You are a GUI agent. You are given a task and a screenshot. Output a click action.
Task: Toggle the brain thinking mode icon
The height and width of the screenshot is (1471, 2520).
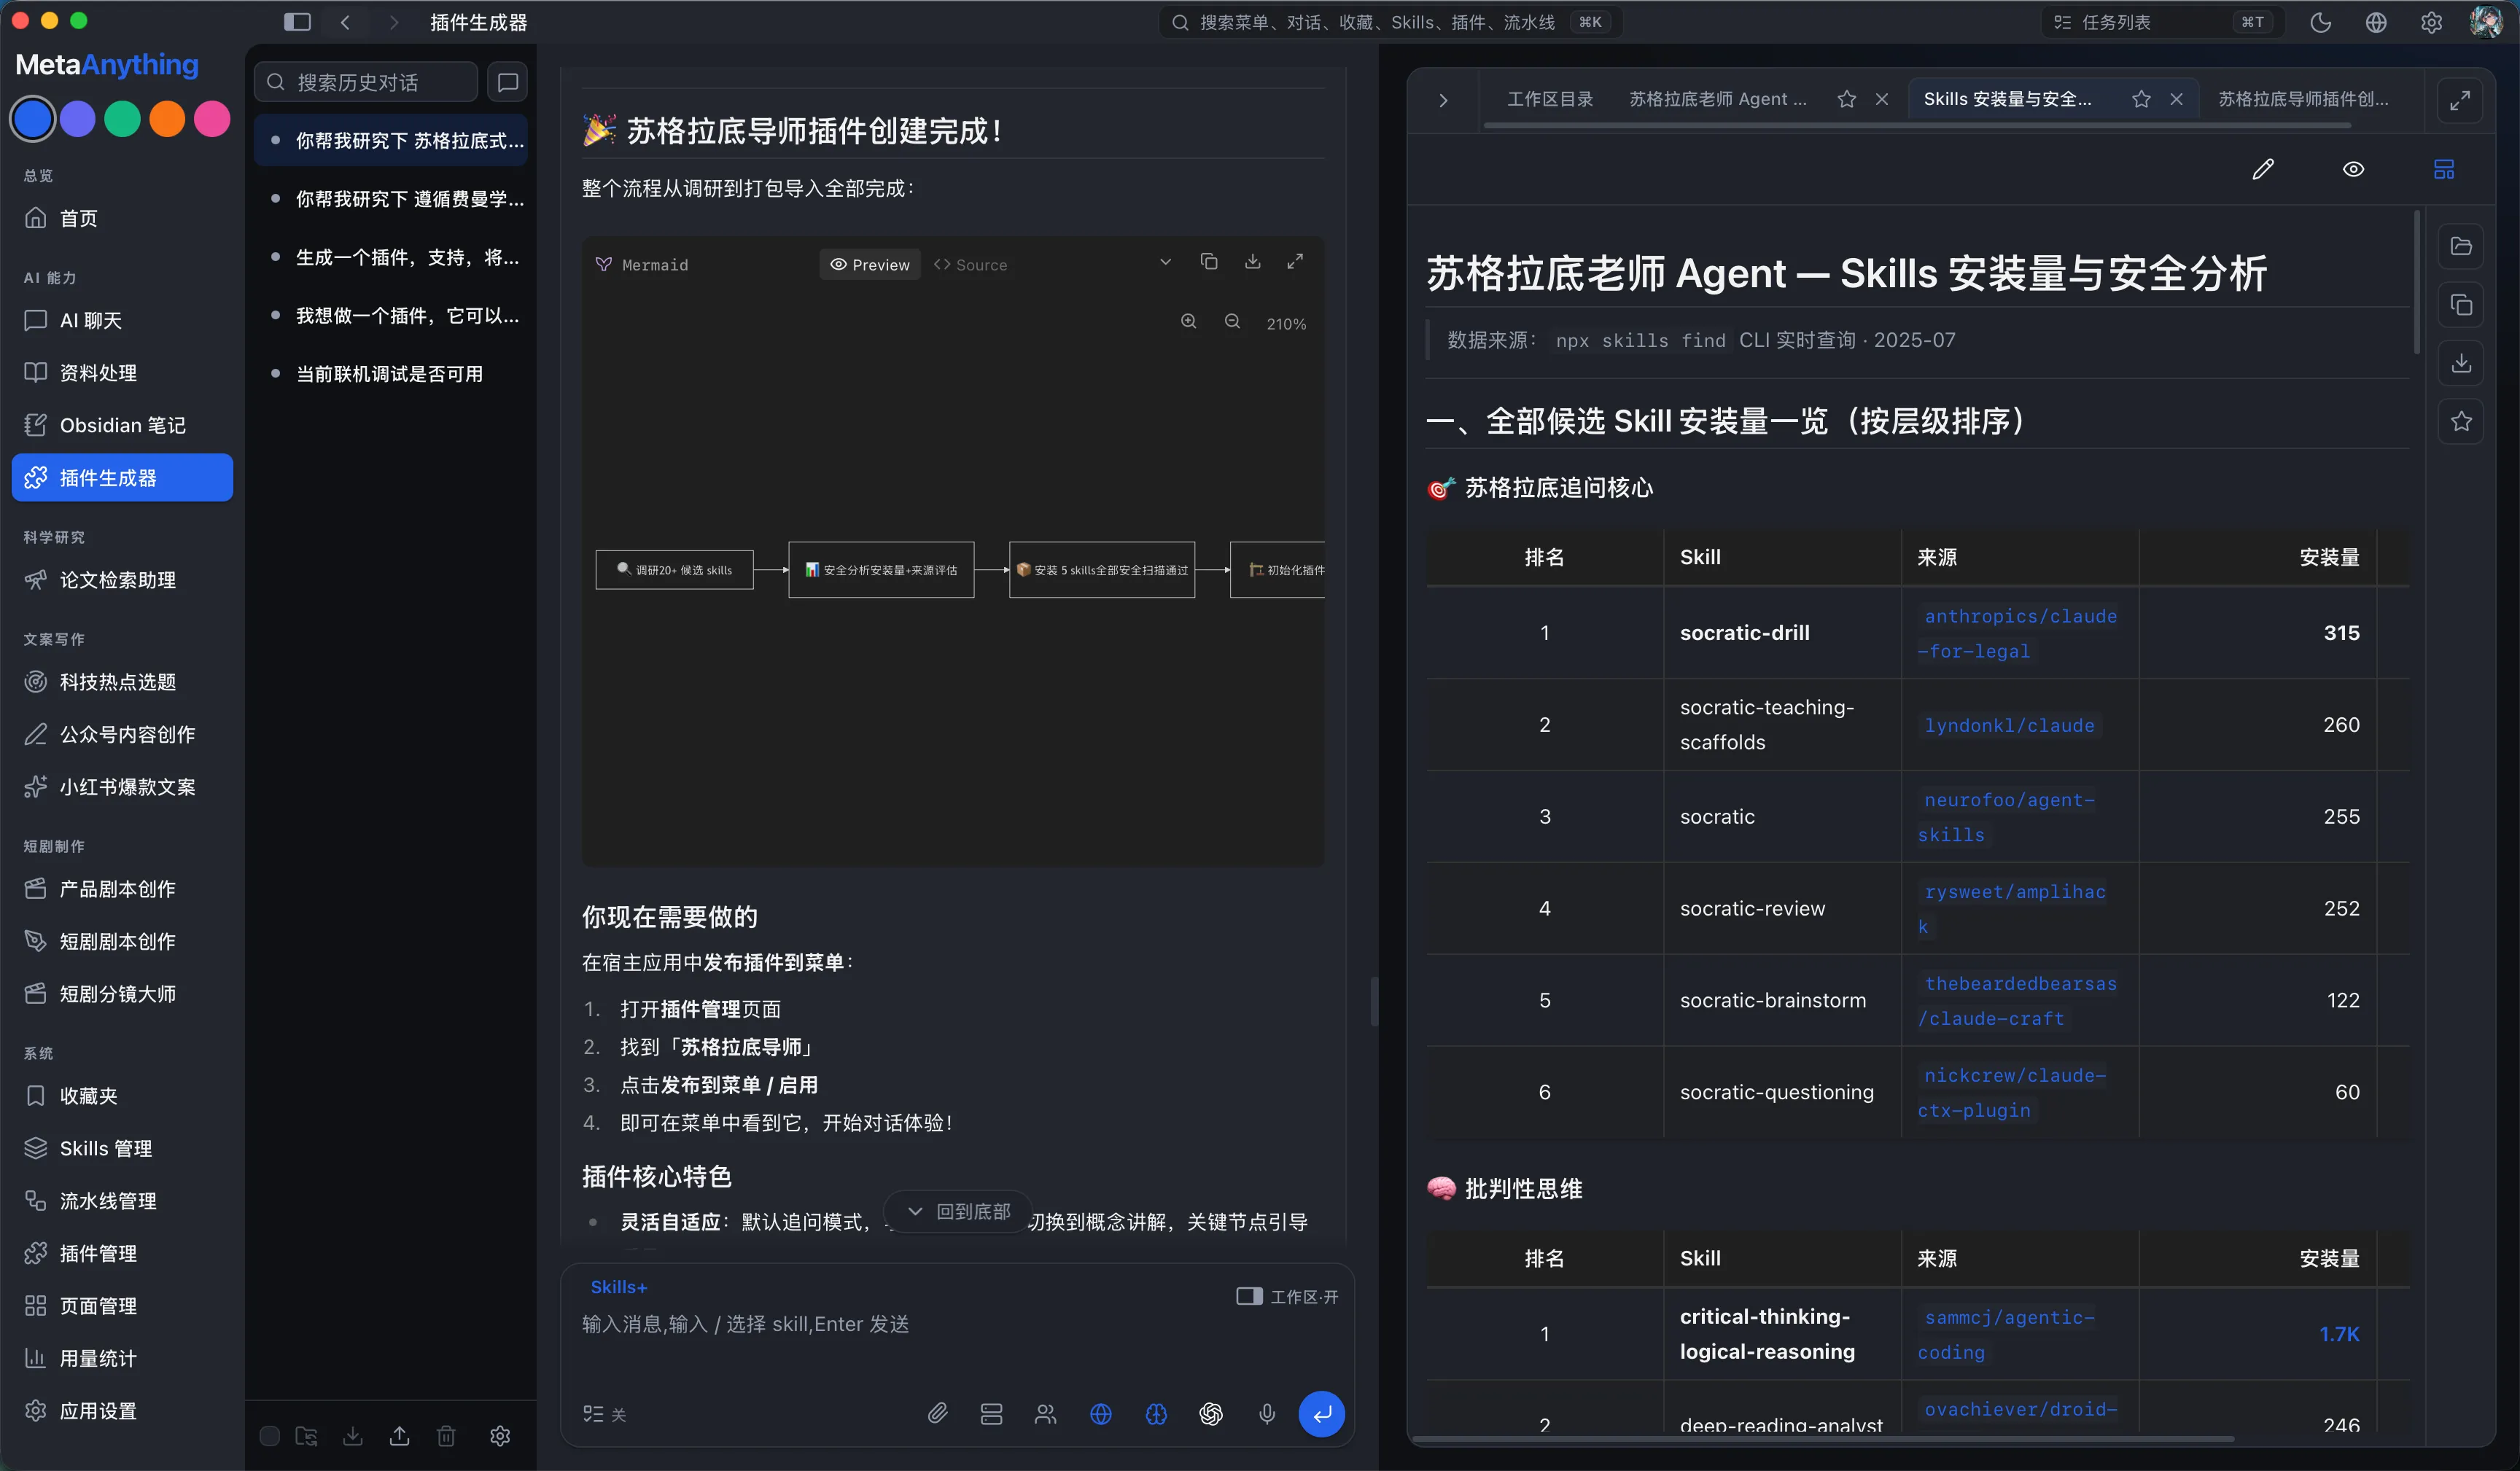point(1156,1413)
